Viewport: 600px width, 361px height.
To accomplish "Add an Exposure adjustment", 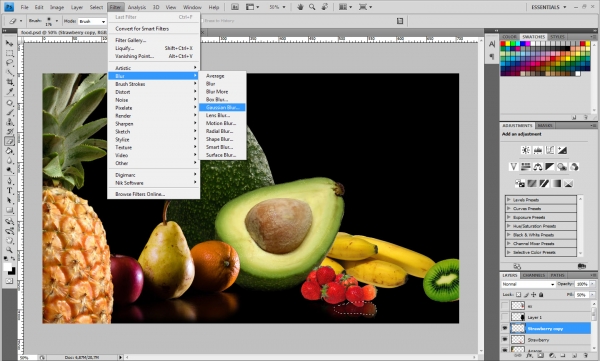I will (562, 150).
